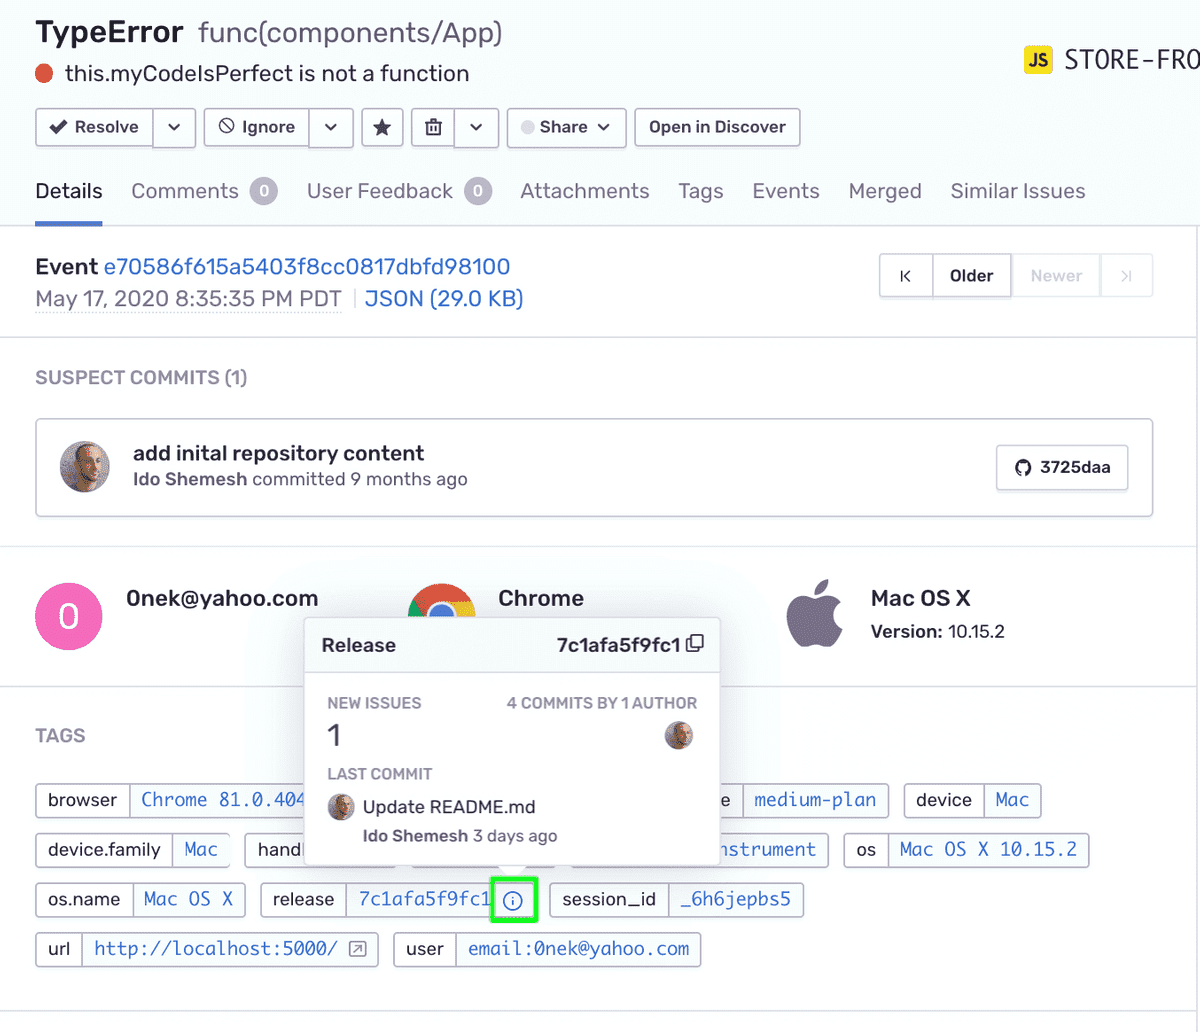Screen dimensions: 1200x1032
Task: Switch to the Events tab
Action: tap(786, 191)
